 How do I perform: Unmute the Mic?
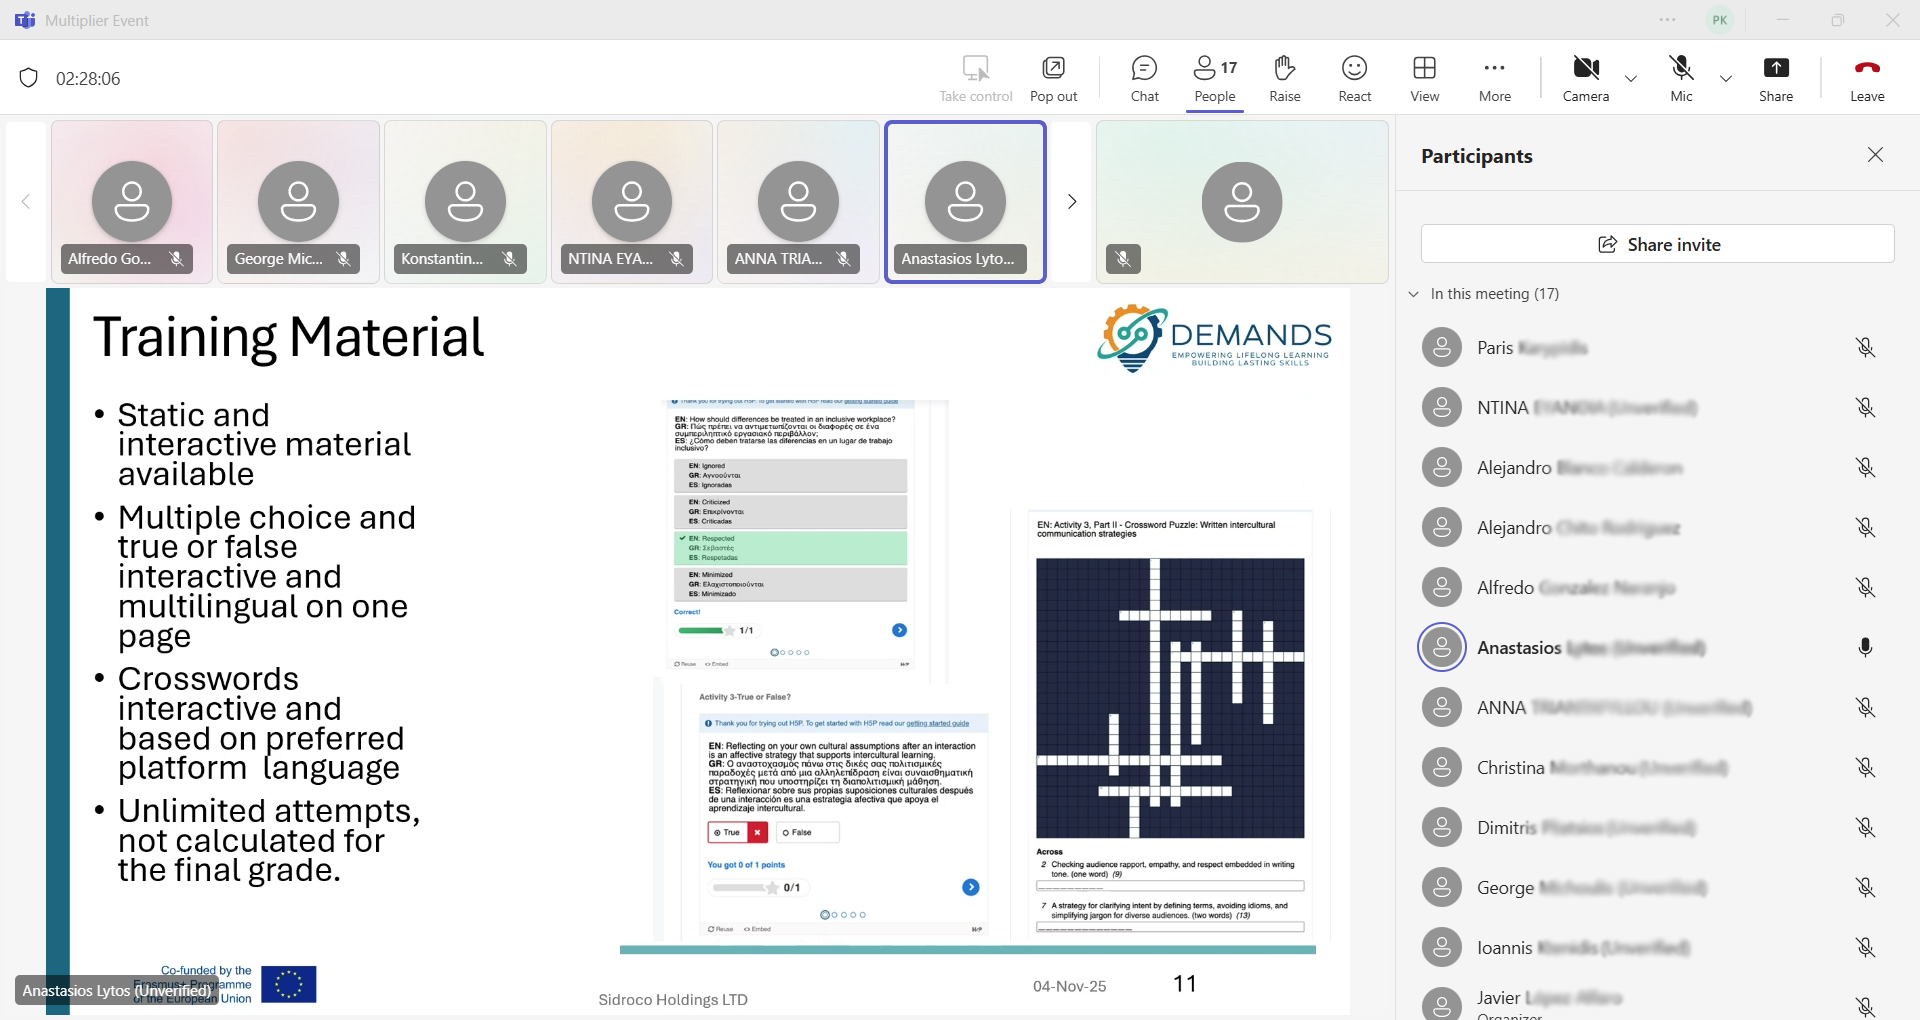pos(1681,78)
